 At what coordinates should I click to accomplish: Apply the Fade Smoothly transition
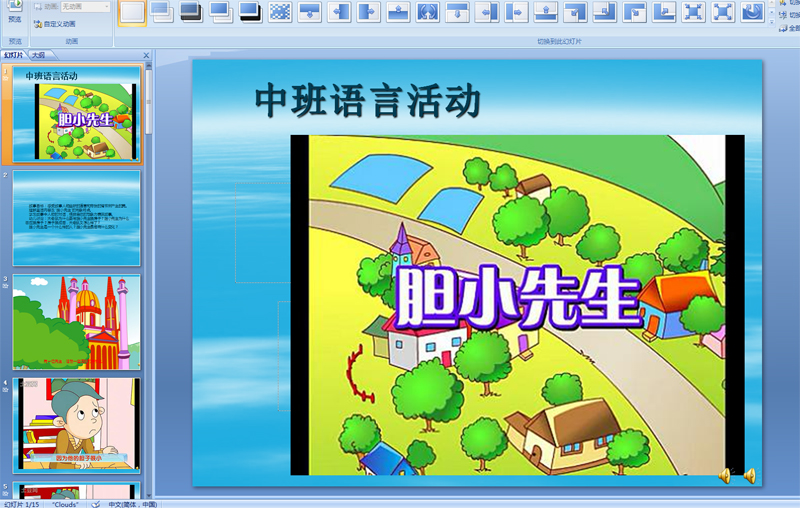tap(162, 12)
